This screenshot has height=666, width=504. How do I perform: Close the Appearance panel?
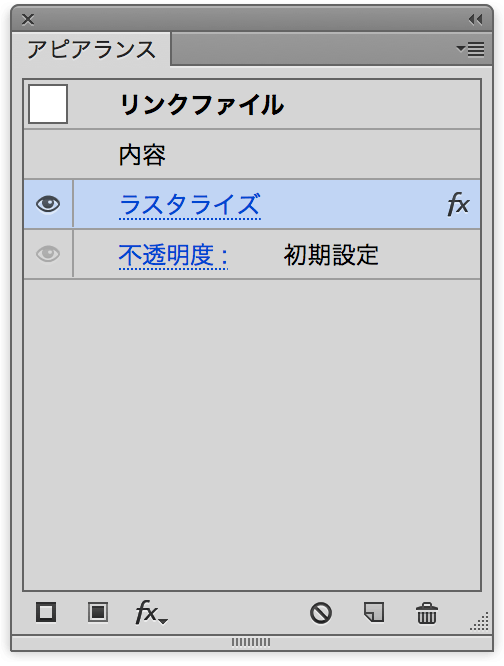coord(28,20)
